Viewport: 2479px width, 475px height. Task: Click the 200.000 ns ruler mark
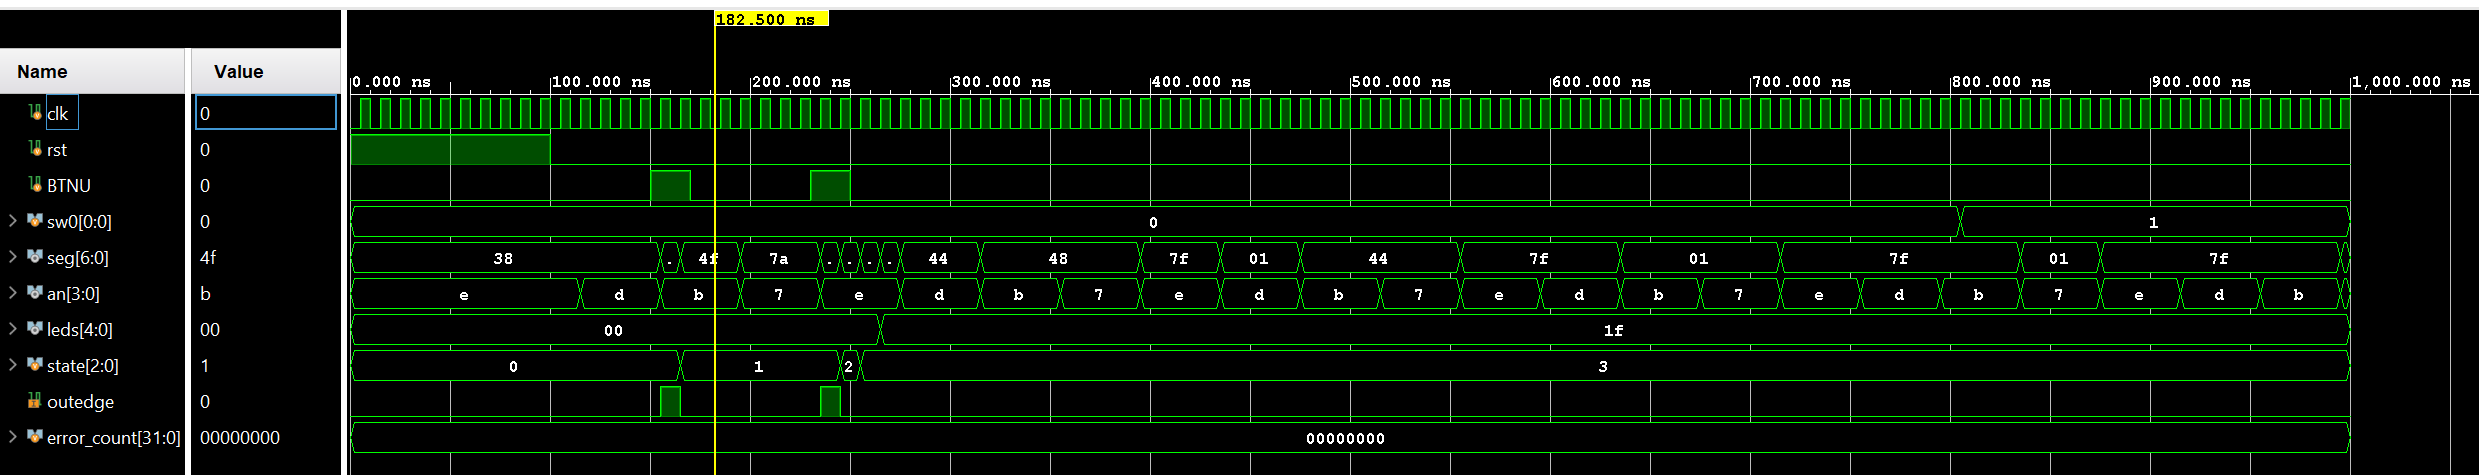(x=802, y=82)
